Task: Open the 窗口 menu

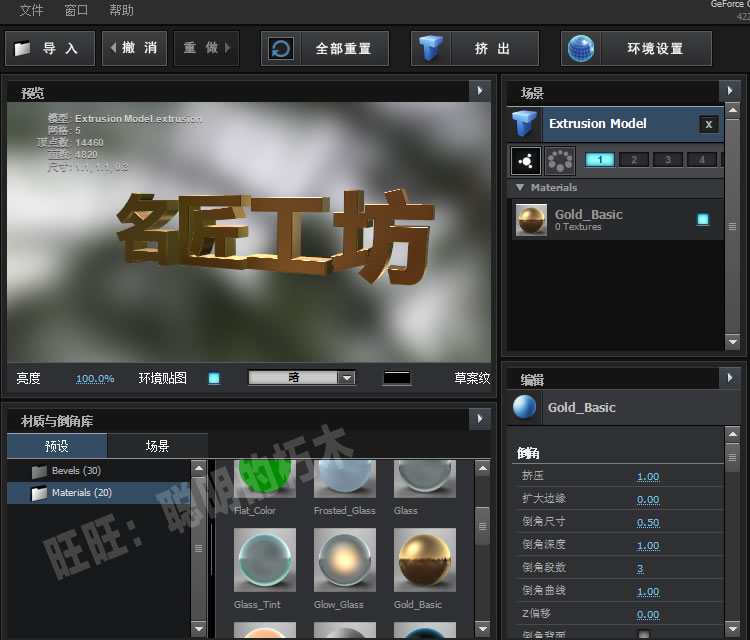Action: [76, 10]
